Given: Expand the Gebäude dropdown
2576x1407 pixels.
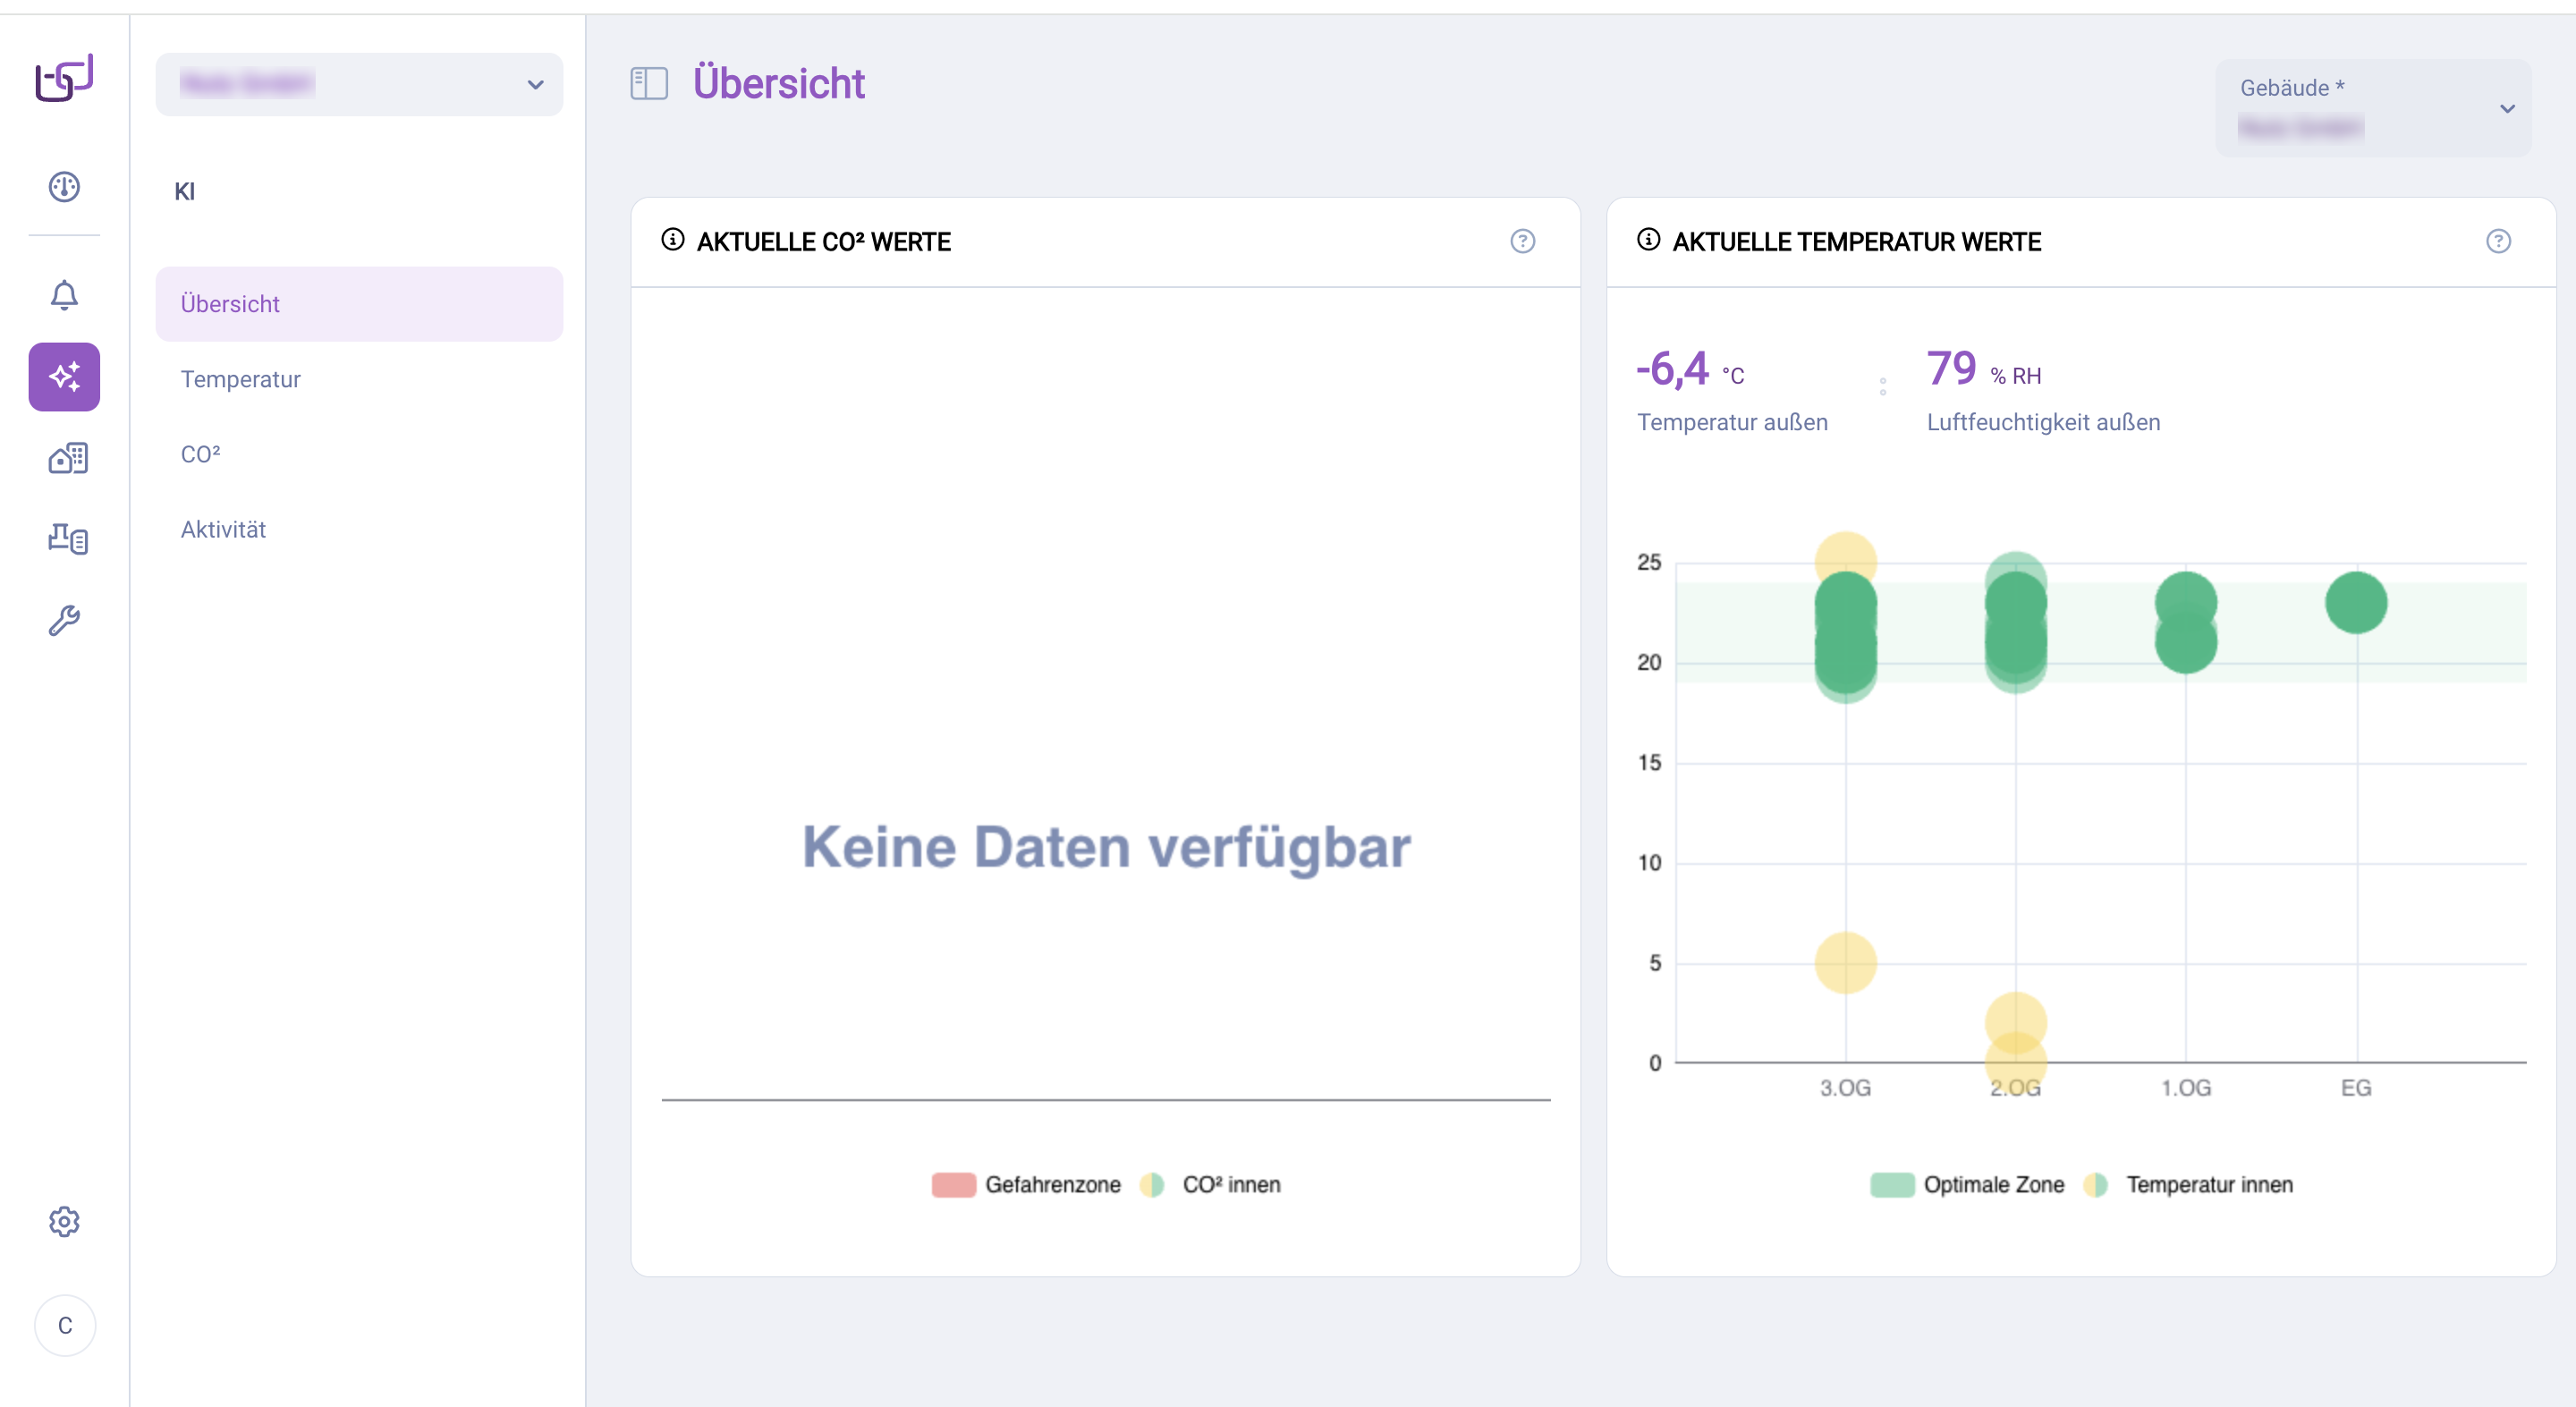Looking at the screenshot, I should pos(2374,108).
